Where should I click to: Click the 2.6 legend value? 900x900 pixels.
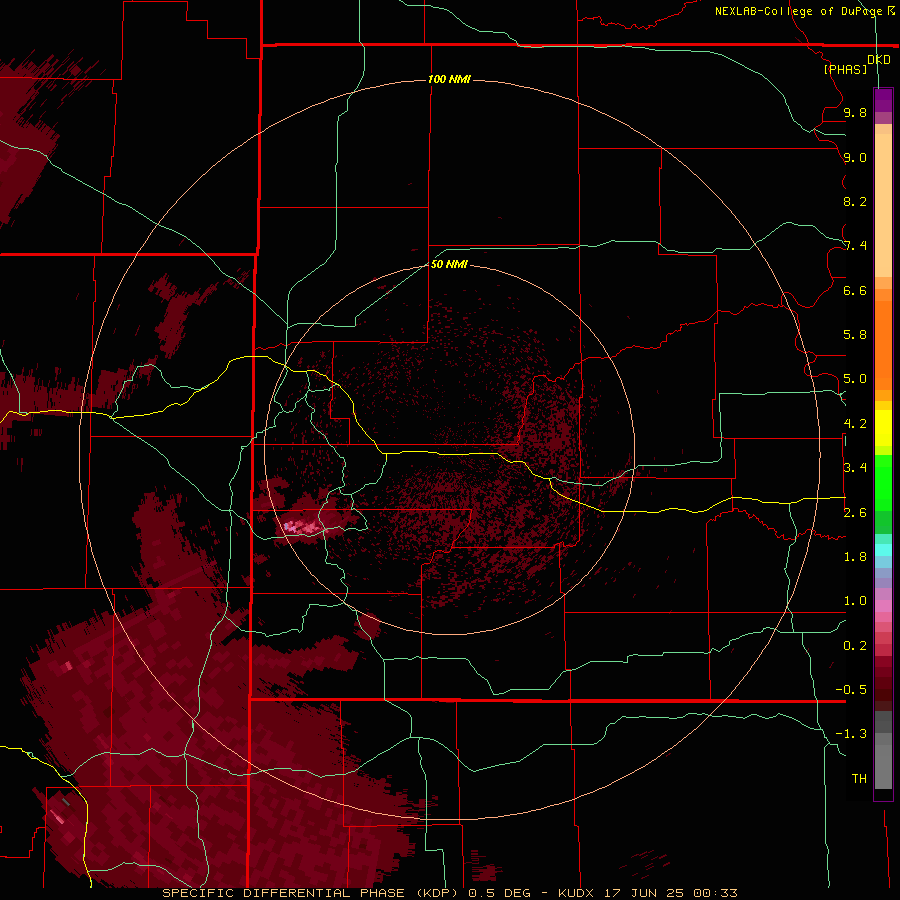click(x=855, y=512)
